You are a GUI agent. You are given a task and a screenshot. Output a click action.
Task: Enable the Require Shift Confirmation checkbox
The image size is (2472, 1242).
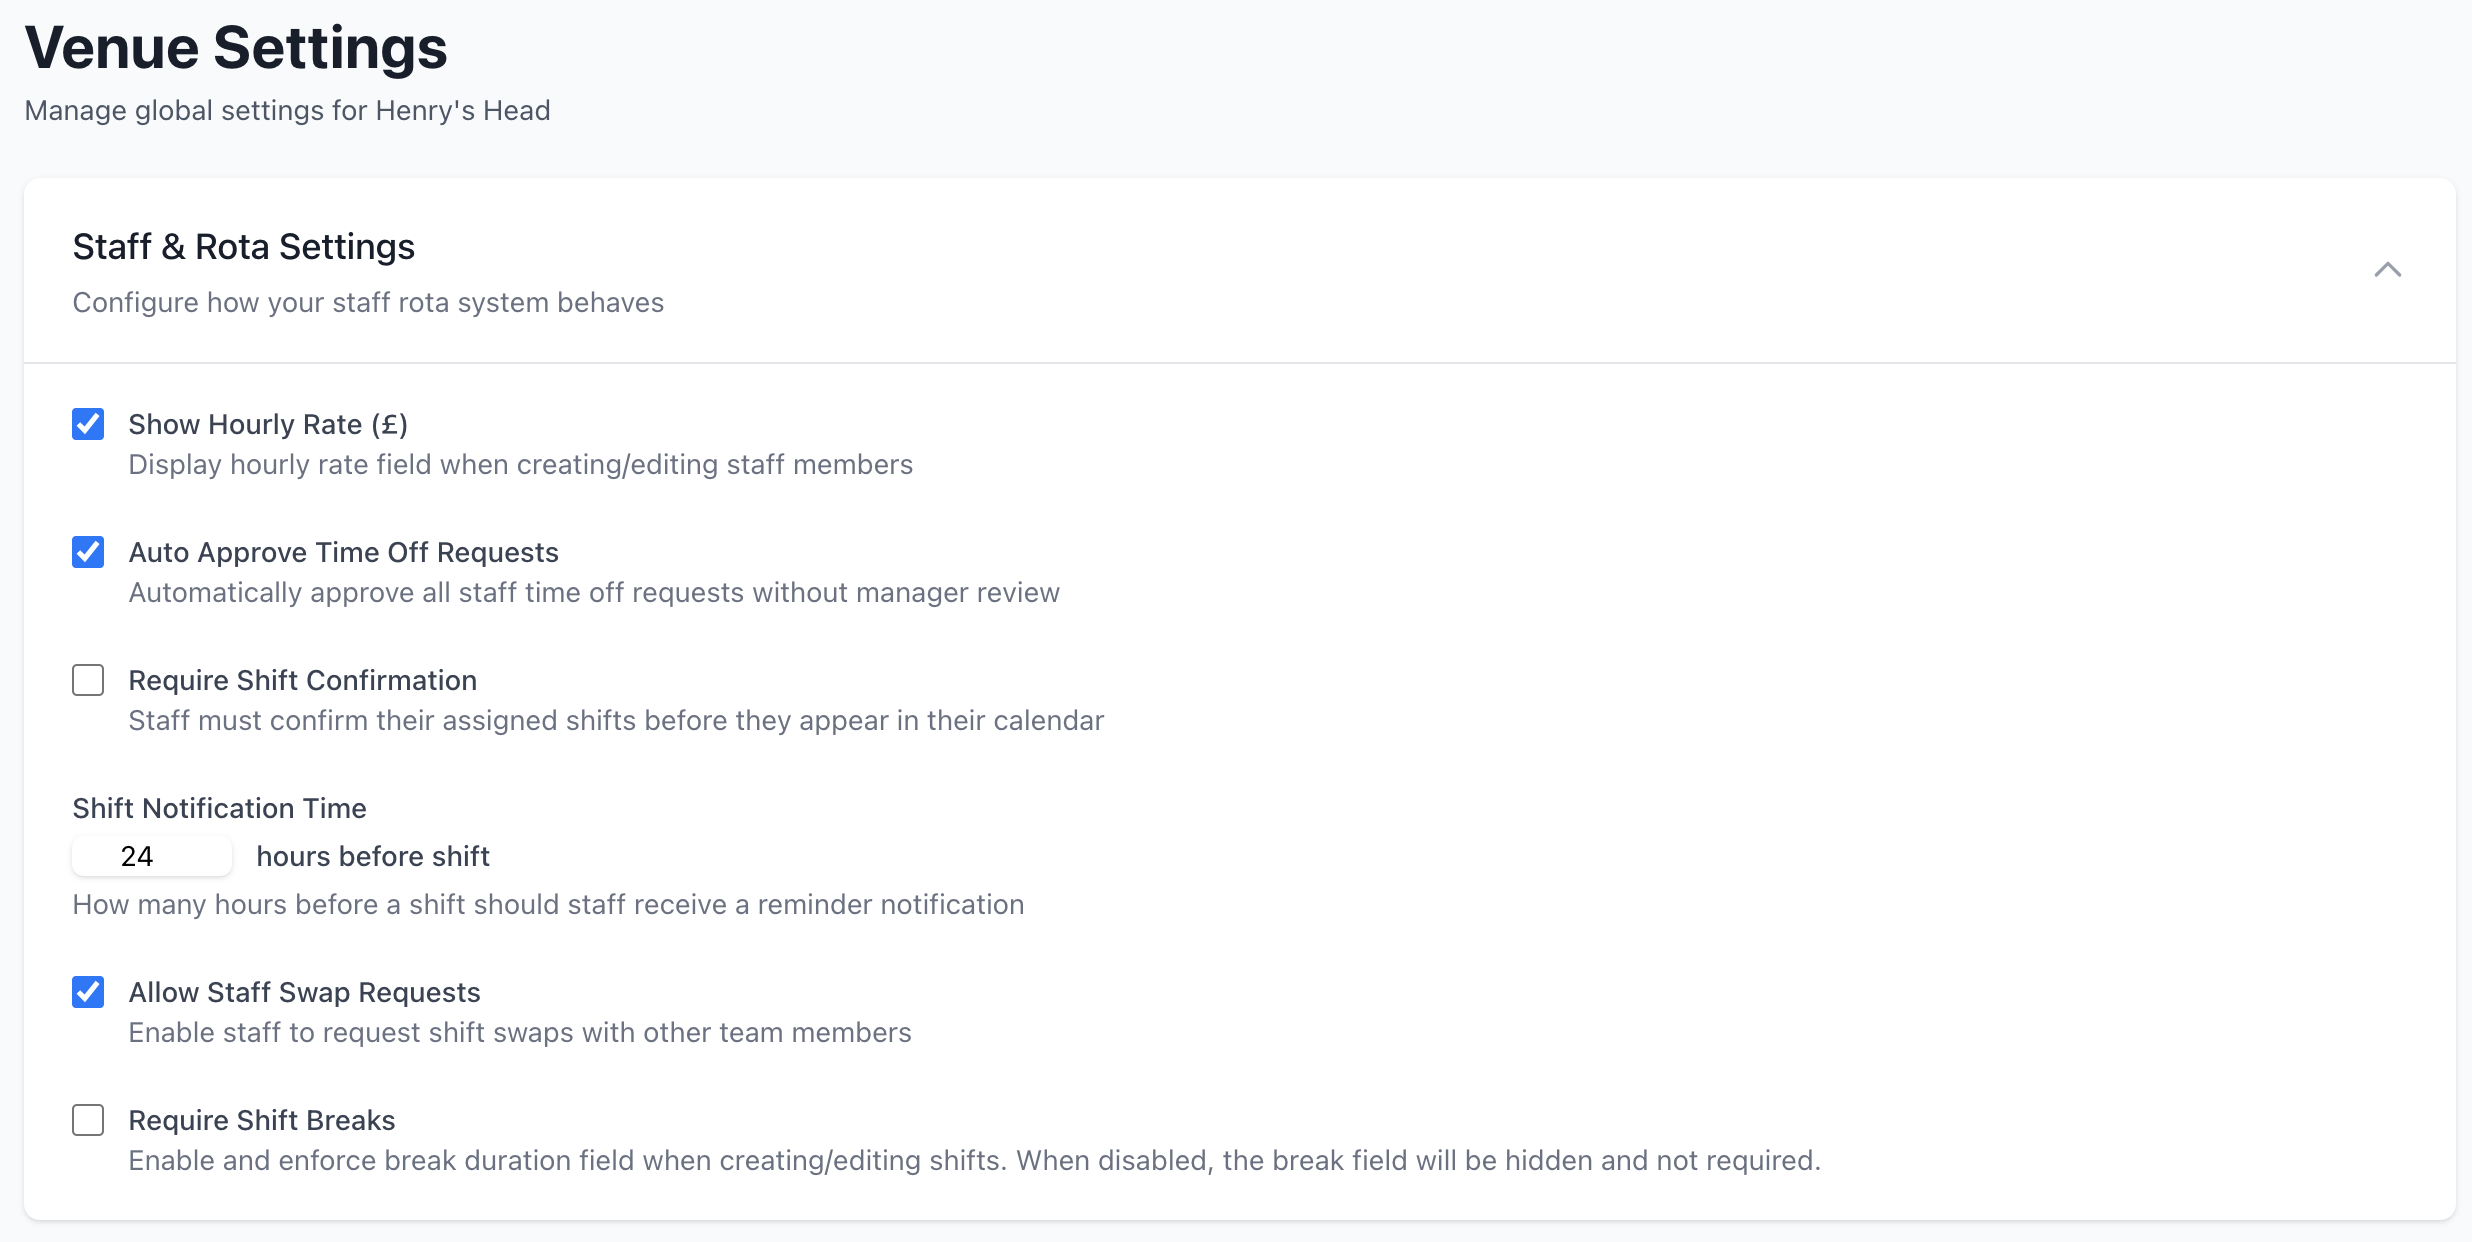[x=88, y=680]
